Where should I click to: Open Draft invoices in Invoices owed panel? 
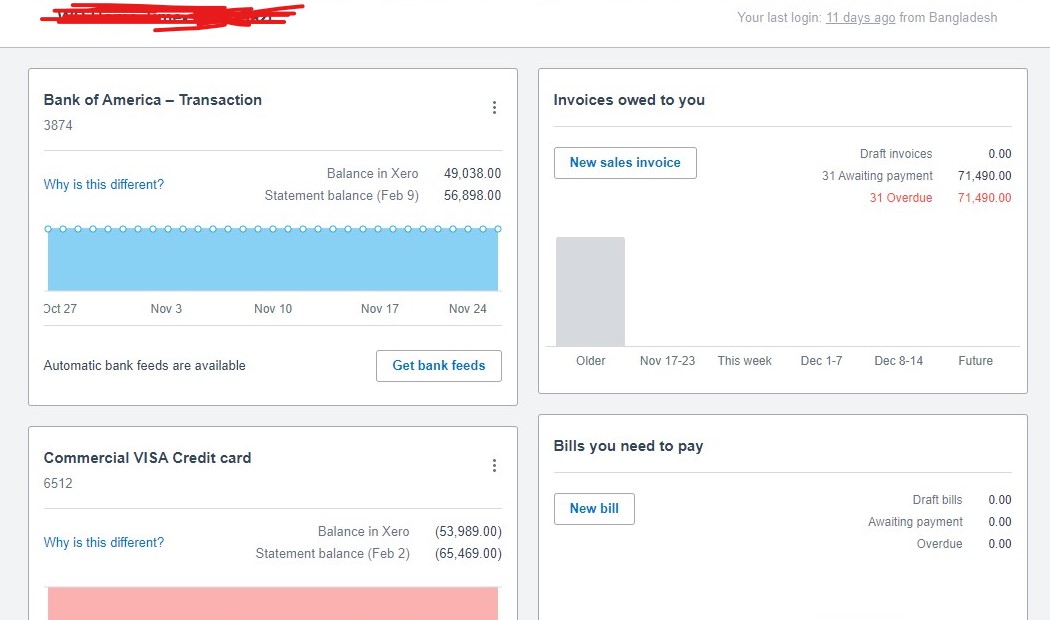pyautogui.click(x=896, y=154)
